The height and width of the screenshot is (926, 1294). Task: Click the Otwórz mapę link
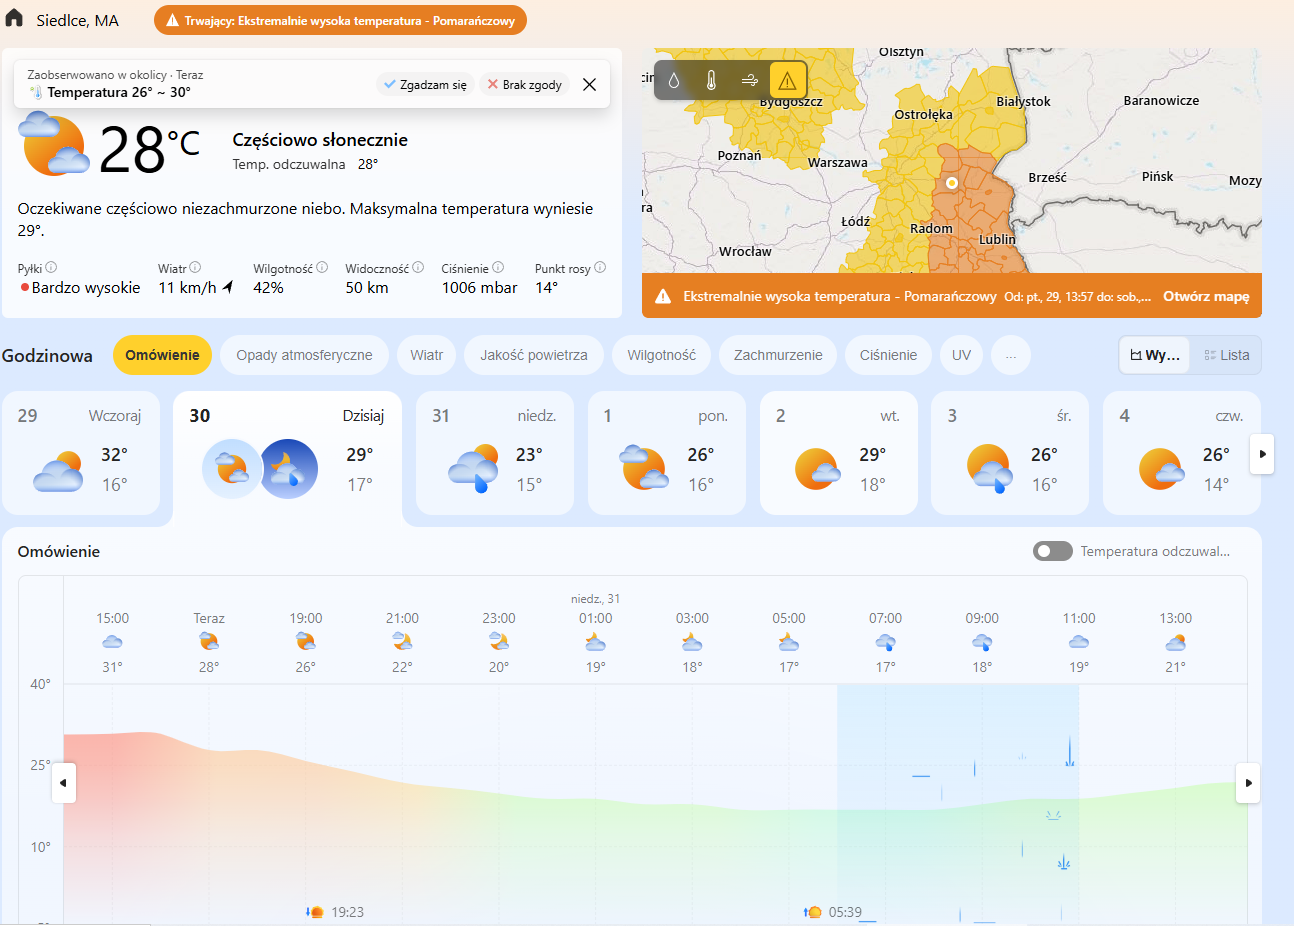click(1205, 297)
